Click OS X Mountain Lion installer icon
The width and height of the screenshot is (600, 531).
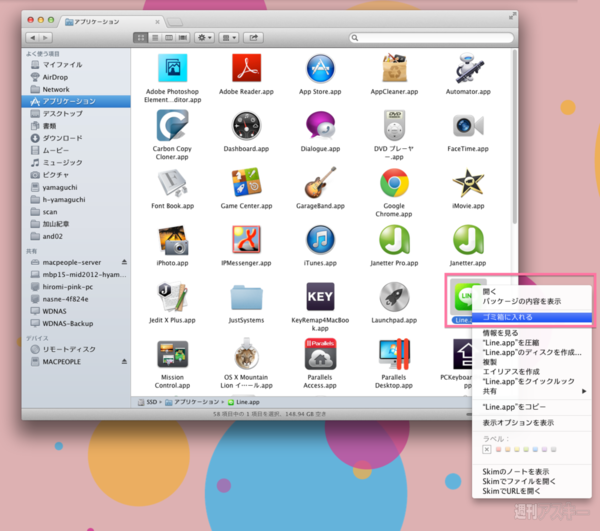246,353
